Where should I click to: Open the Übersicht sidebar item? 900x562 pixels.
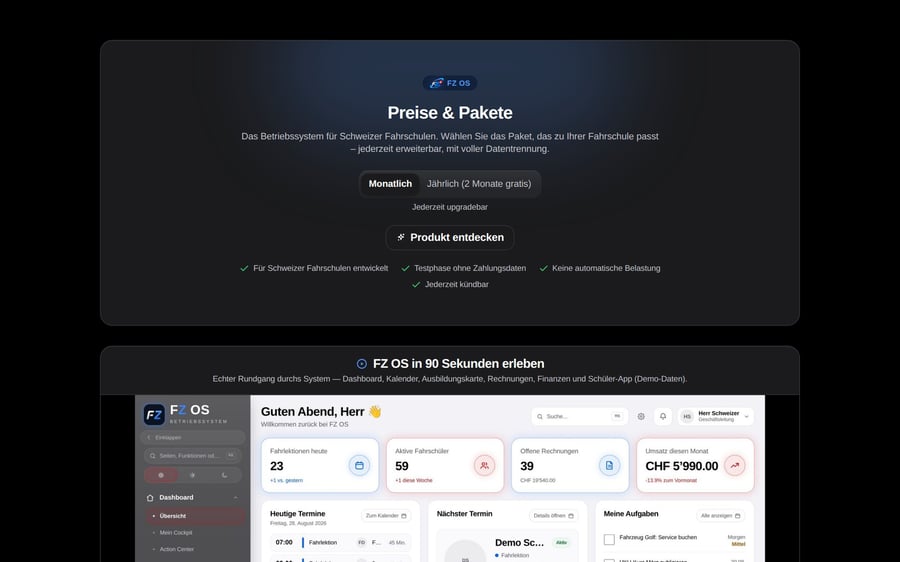coord(195,516)
